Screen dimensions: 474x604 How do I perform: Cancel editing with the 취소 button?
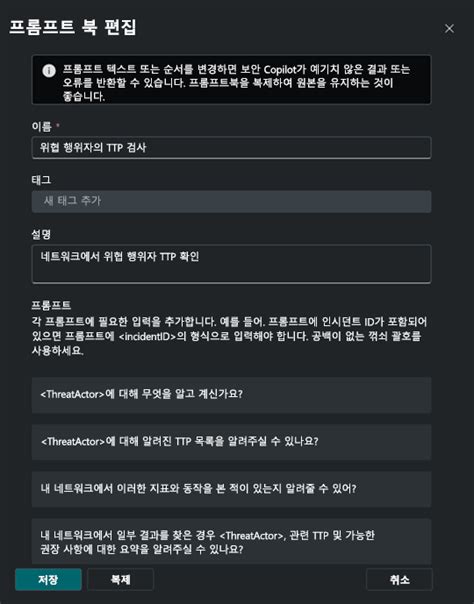(x=399, y=579)
